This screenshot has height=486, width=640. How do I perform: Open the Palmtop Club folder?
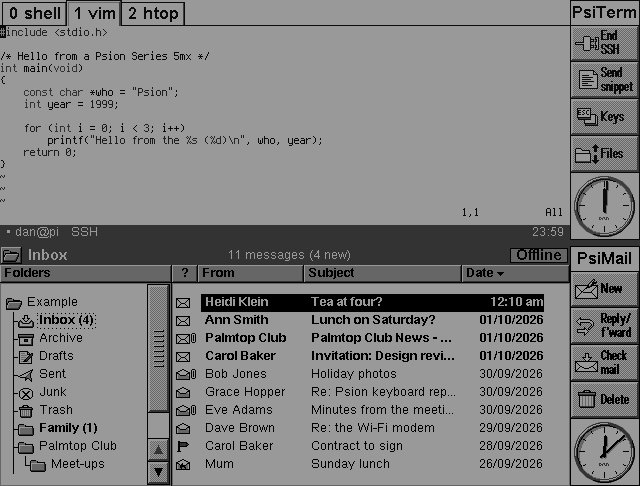[x=78, y=446]
